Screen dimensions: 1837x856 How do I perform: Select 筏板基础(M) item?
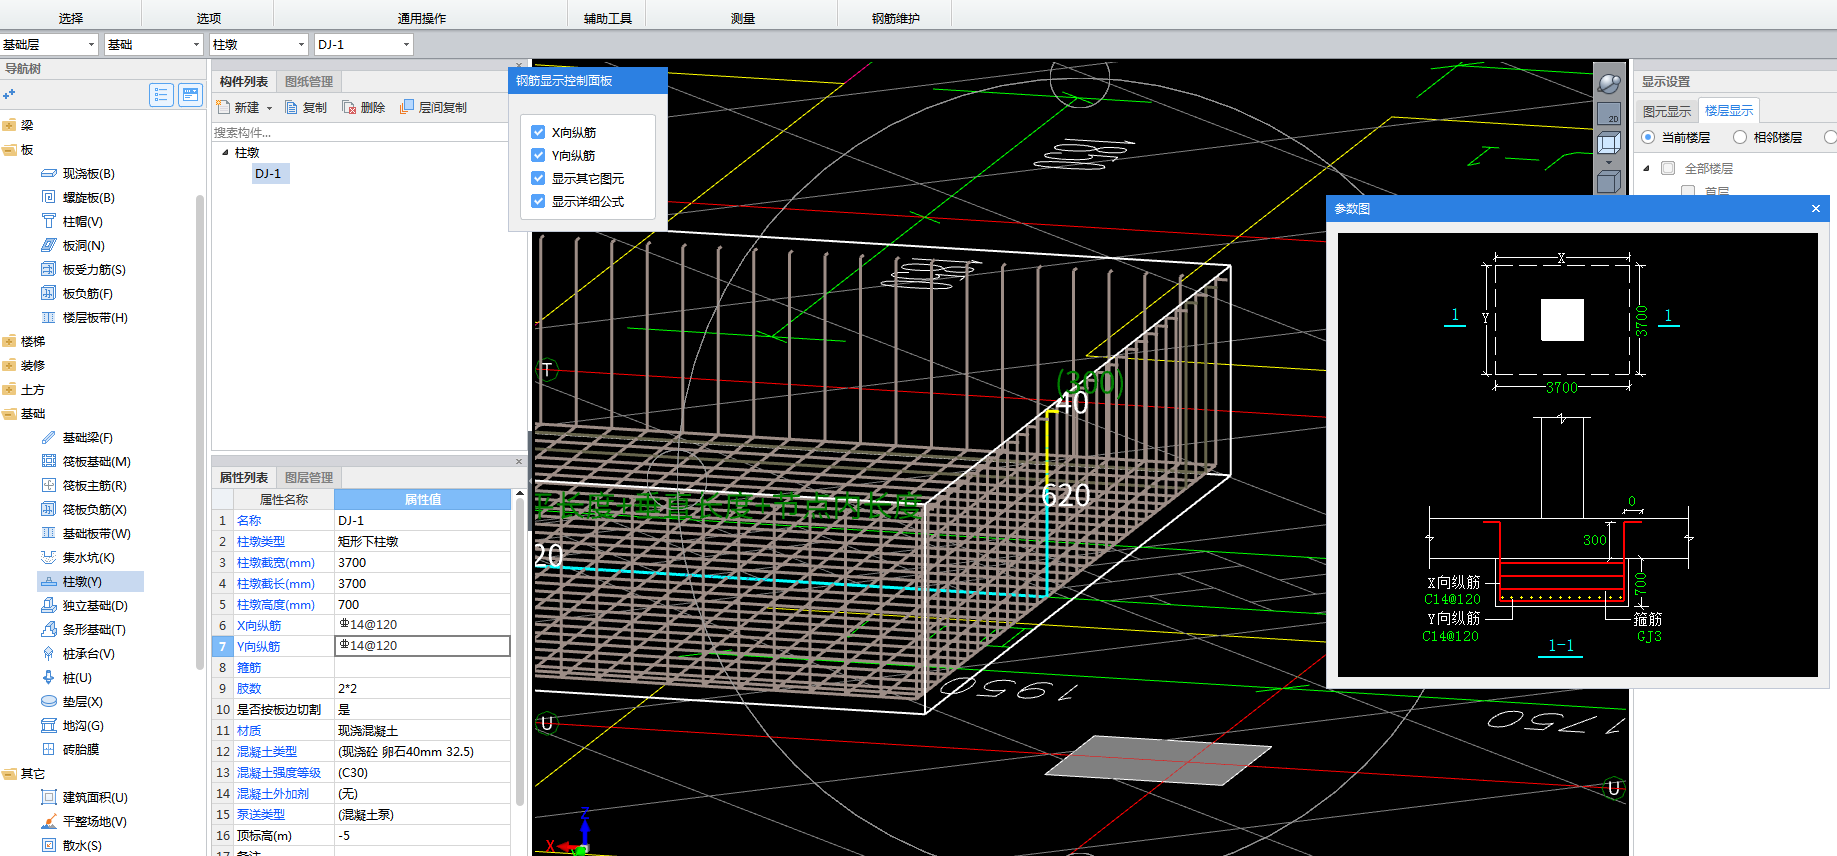[x=86, y=462]
